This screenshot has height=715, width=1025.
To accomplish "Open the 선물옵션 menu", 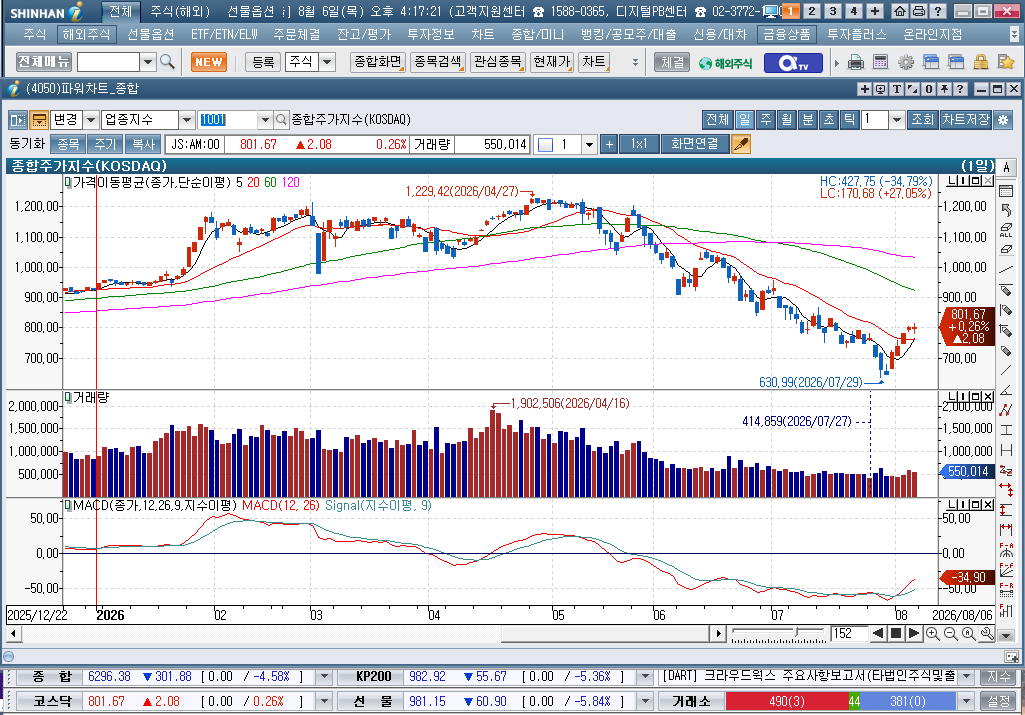I will pos(150,34).
